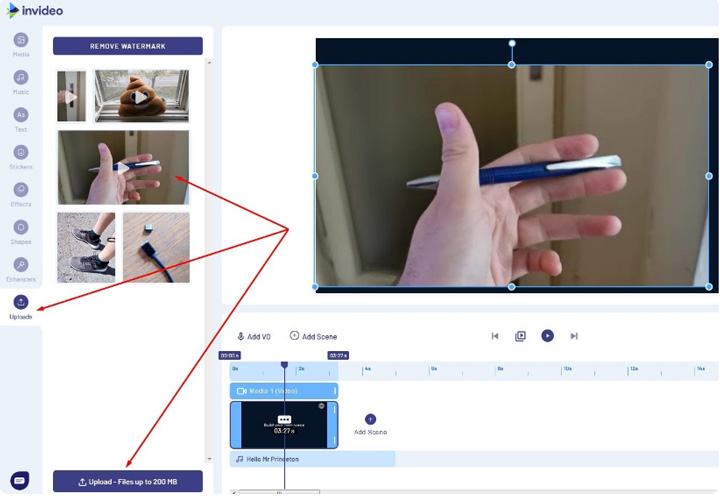Image resolution: width=720 pixels, height=497 pixels.
Task: Click the scene clip left trim handle
Action: 236,425
